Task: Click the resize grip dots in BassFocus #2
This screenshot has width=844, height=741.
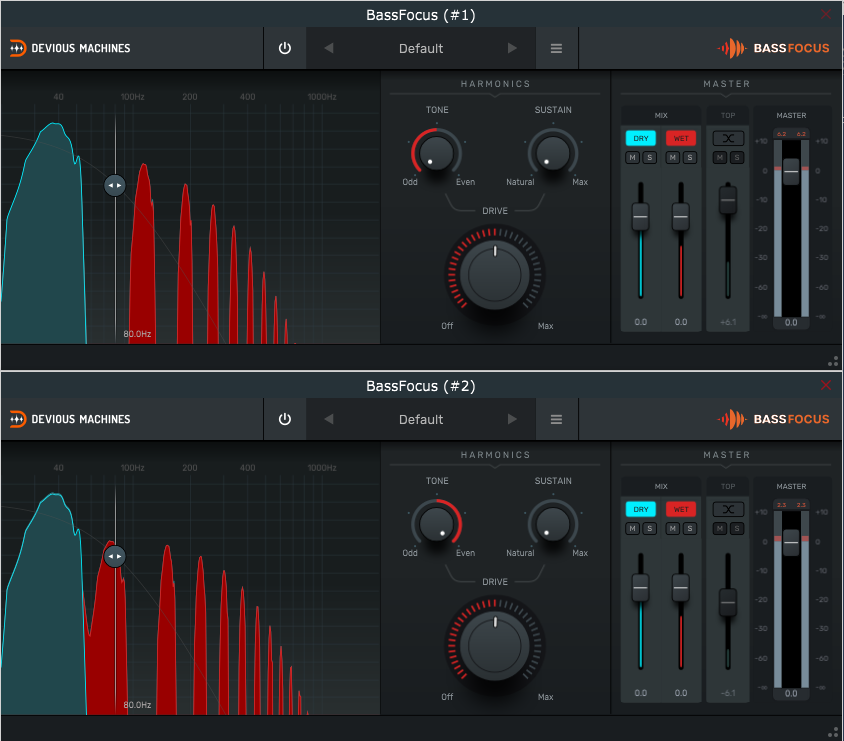Action: pos(833,732)
